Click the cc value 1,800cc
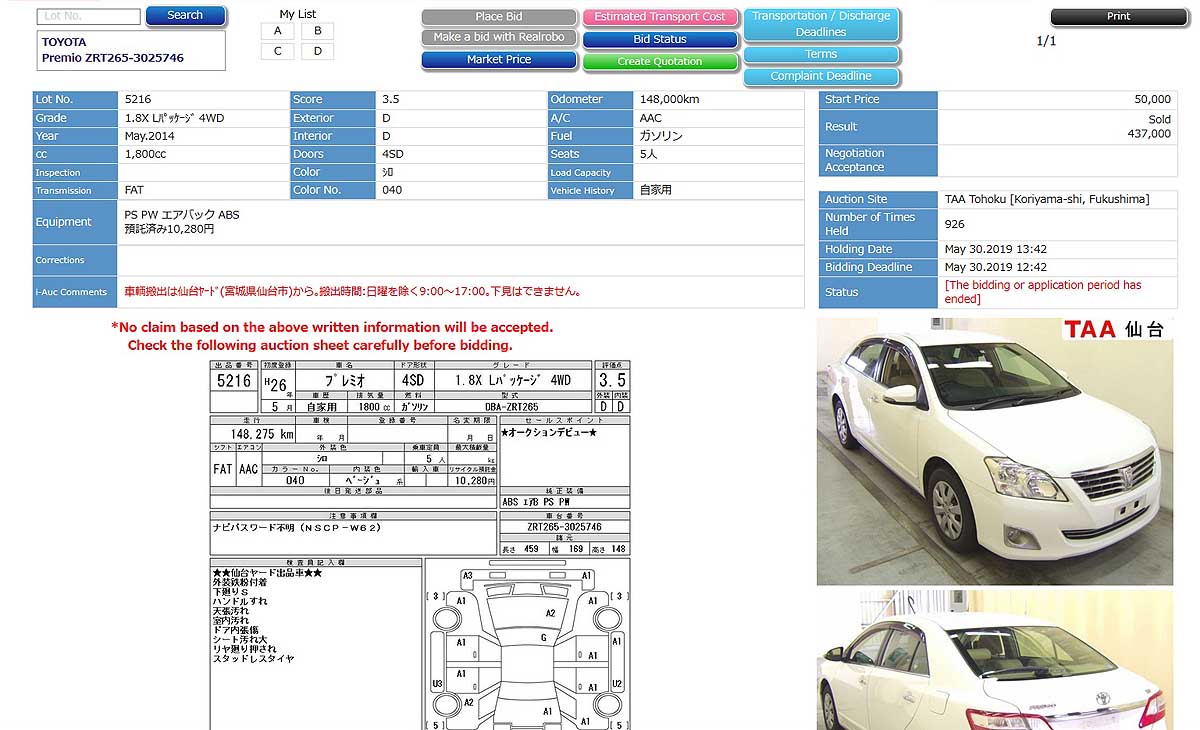 point(146,154)
